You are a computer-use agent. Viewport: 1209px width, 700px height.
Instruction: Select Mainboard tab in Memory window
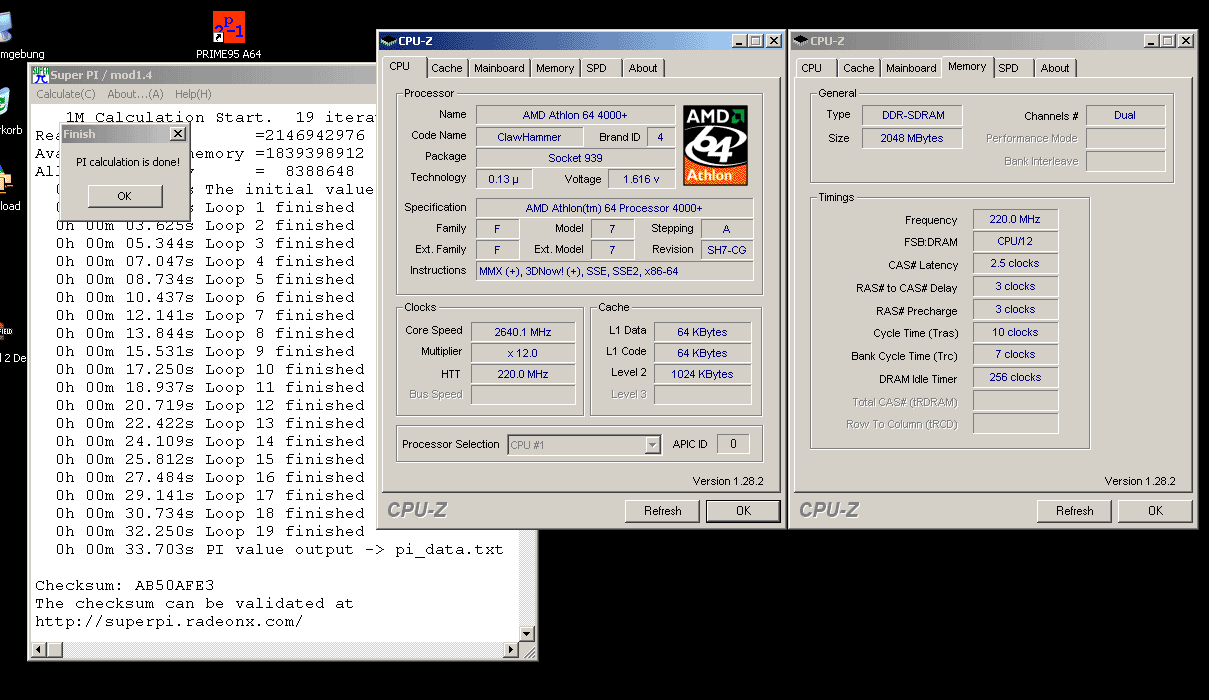[911, 68]
